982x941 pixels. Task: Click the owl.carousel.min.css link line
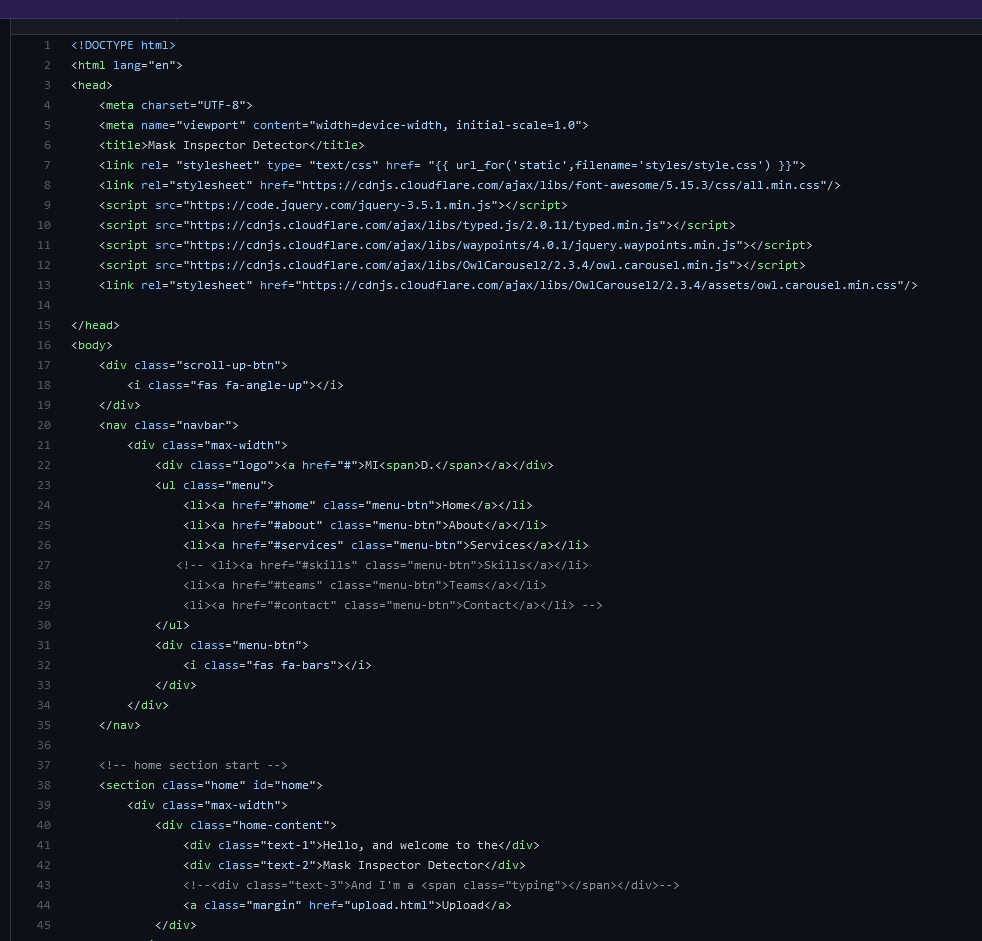[x=509, y=285]
